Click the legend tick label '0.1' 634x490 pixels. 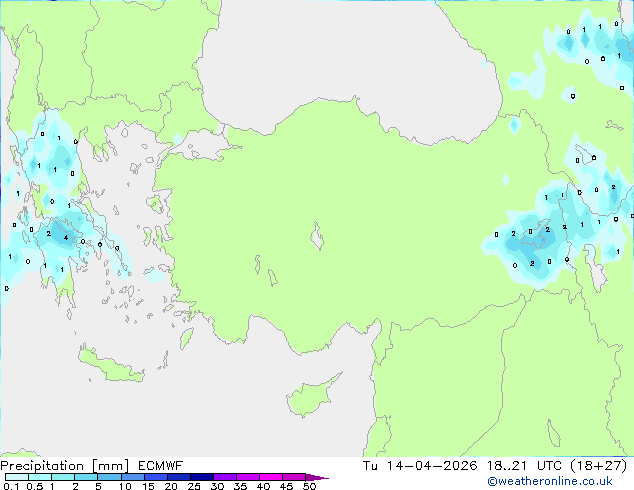[x=11, y=486]
